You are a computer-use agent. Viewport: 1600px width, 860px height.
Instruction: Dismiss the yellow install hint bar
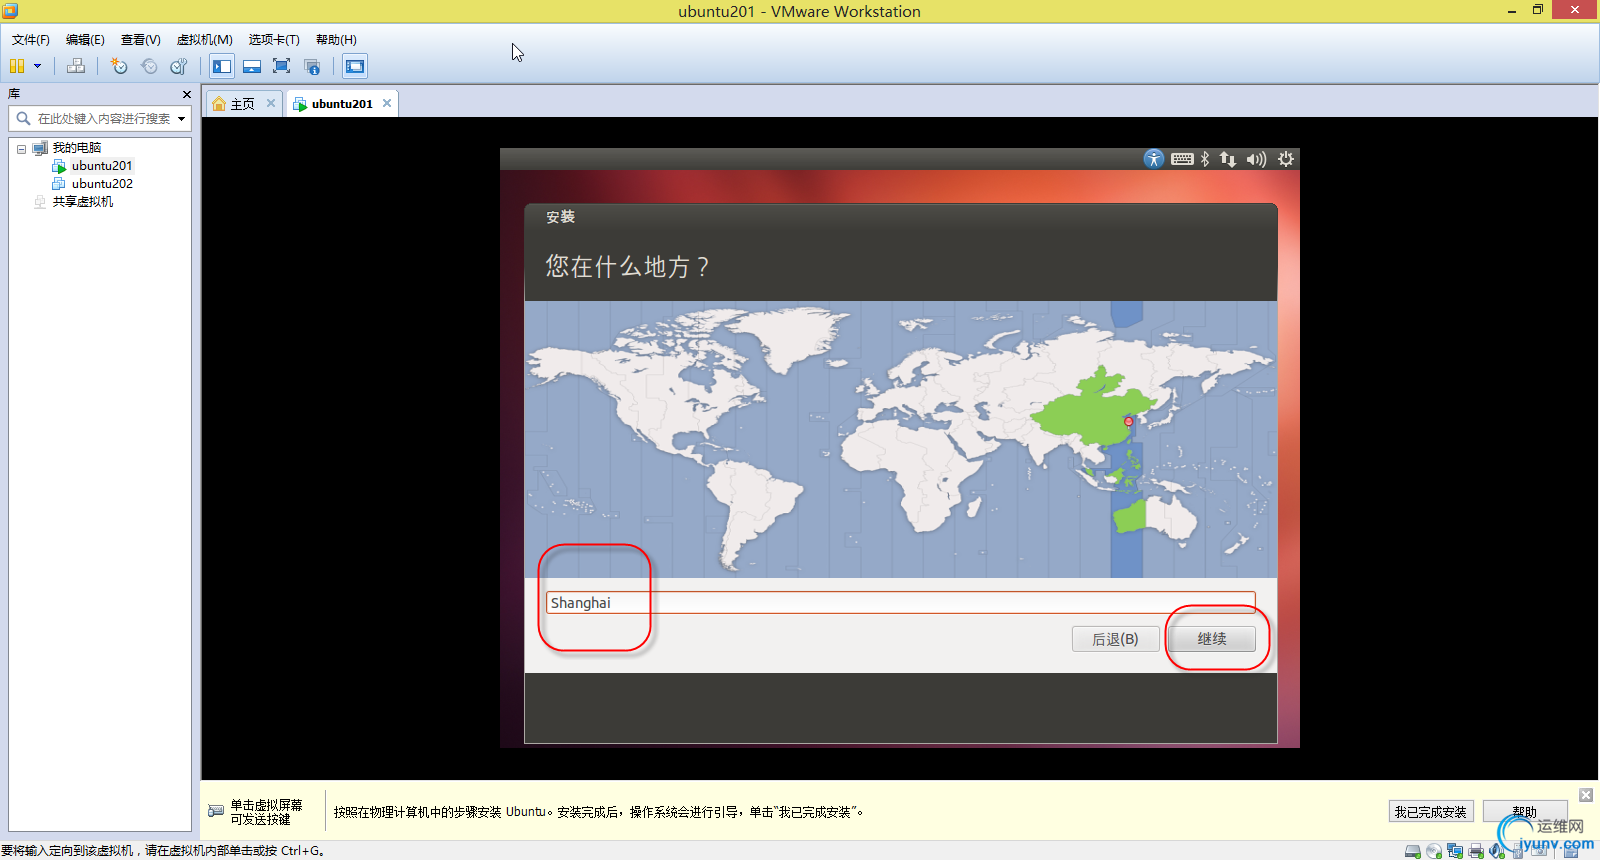pos(1586,795)
